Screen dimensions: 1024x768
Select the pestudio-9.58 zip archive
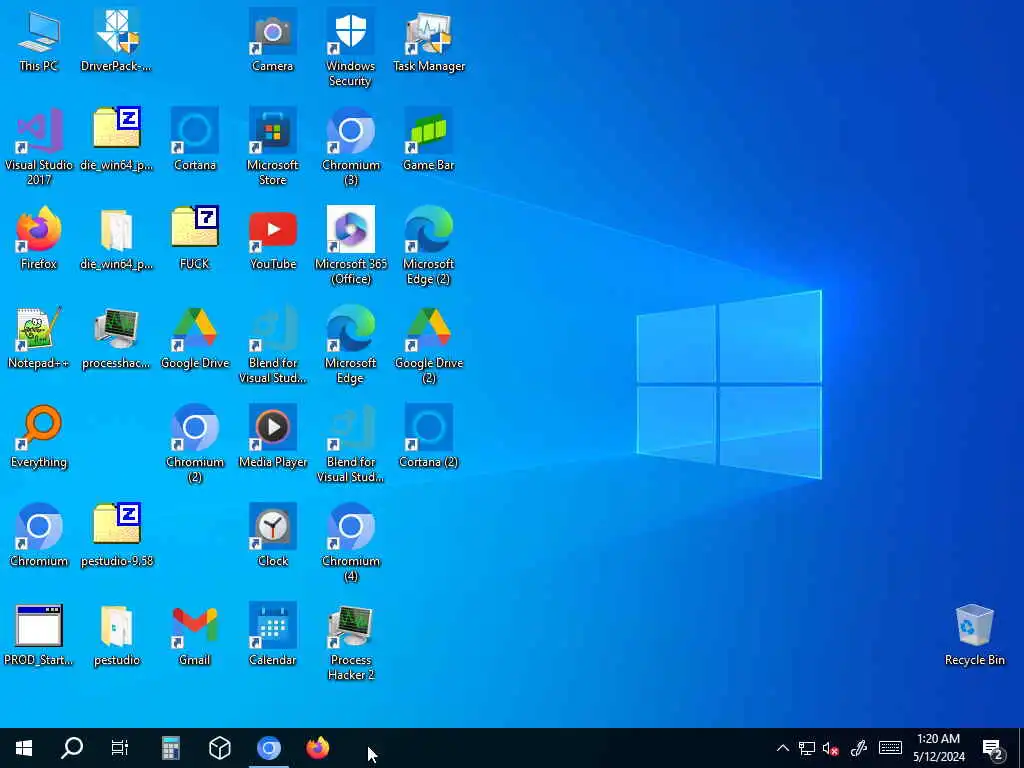(116, 536)
